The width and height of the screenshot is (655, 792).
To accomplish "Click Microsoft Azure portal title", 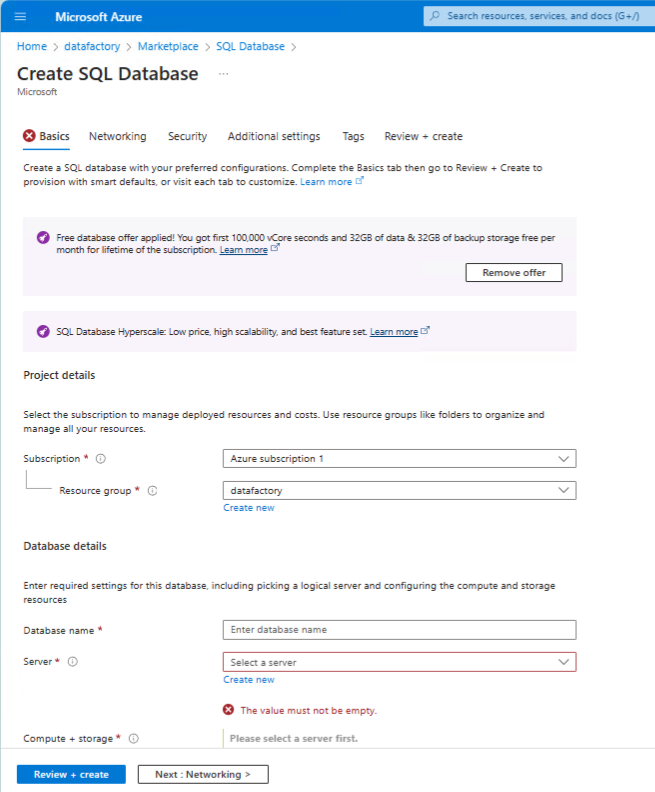I will click(x=98, y=17).
